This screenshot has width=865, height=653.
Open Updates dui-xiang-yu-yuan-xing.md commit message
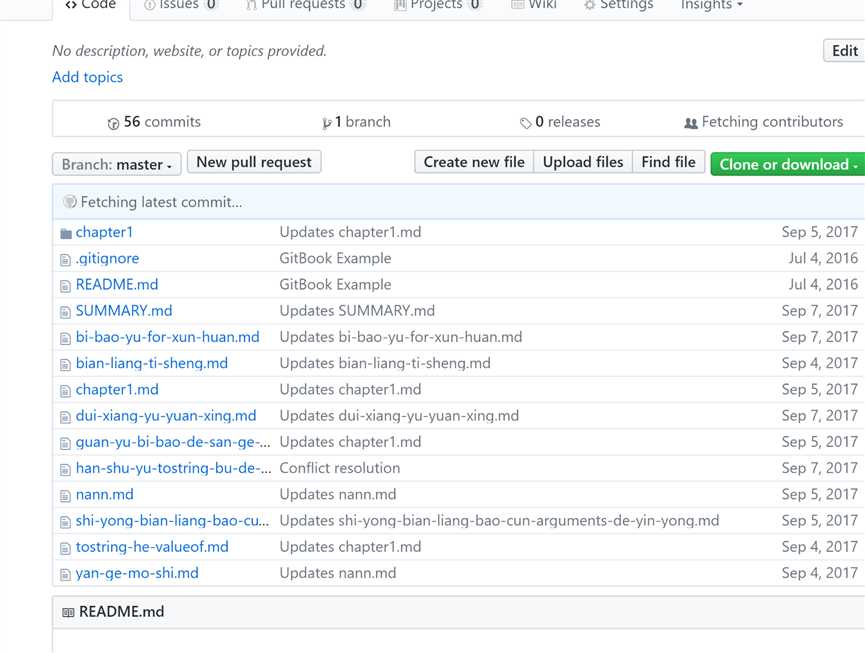coord(399,416)
